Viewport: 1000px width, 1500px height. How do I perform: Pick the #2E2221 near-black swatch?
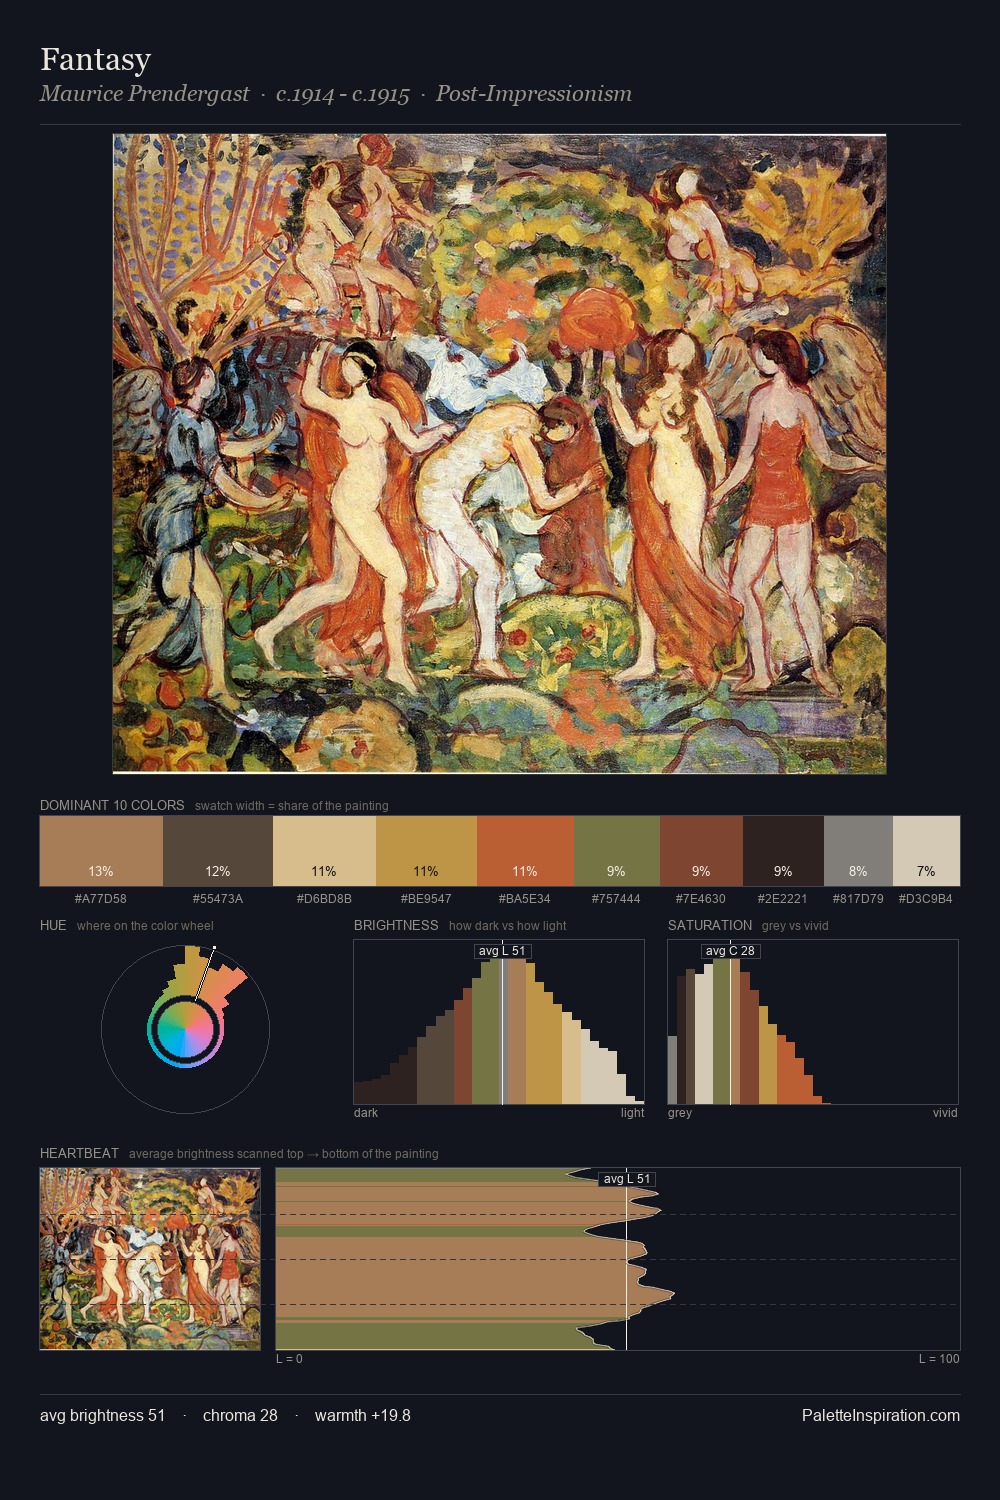(x=783, y=851)
